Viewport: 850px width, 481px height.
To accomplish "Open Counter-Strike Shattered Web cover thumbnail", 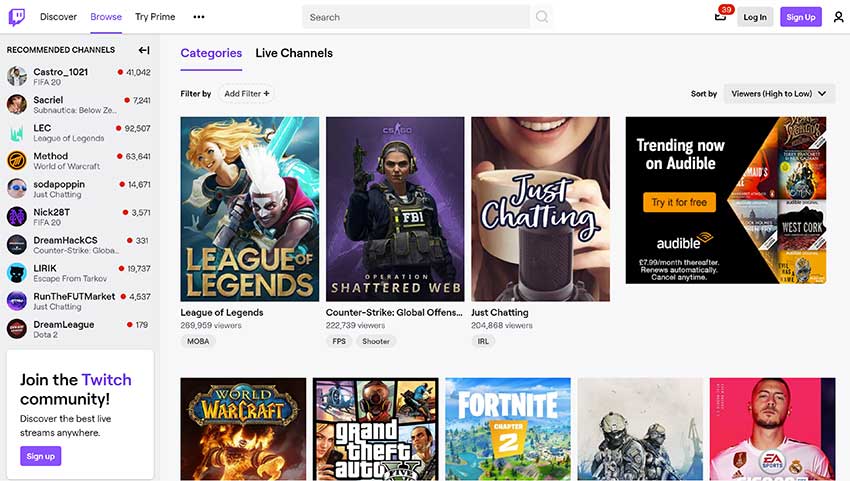I will tap(395, 209).
